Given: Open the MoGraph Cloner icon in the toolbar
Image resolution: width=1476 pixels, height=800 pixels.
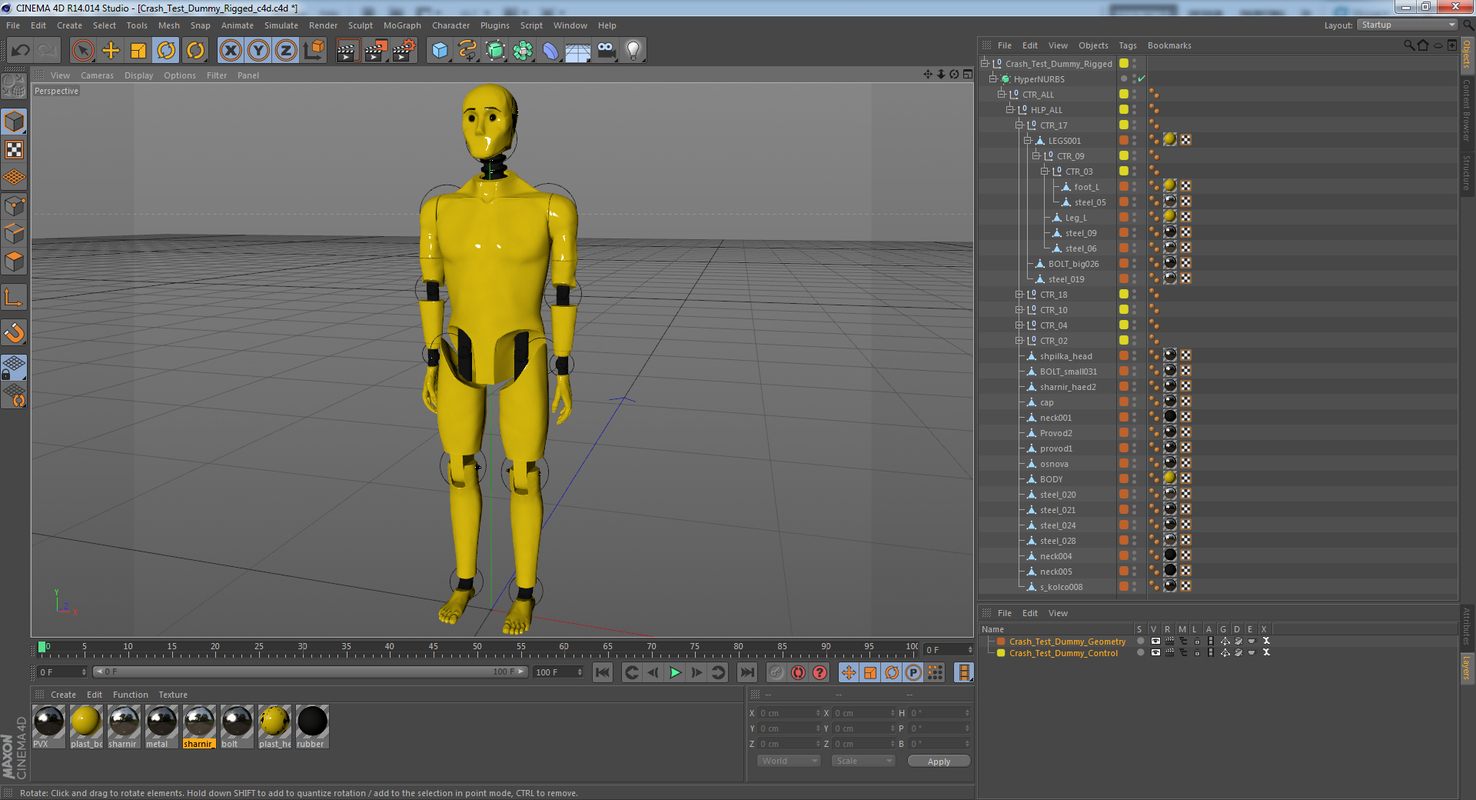Looking at the screenshot, I should (523, 50).
